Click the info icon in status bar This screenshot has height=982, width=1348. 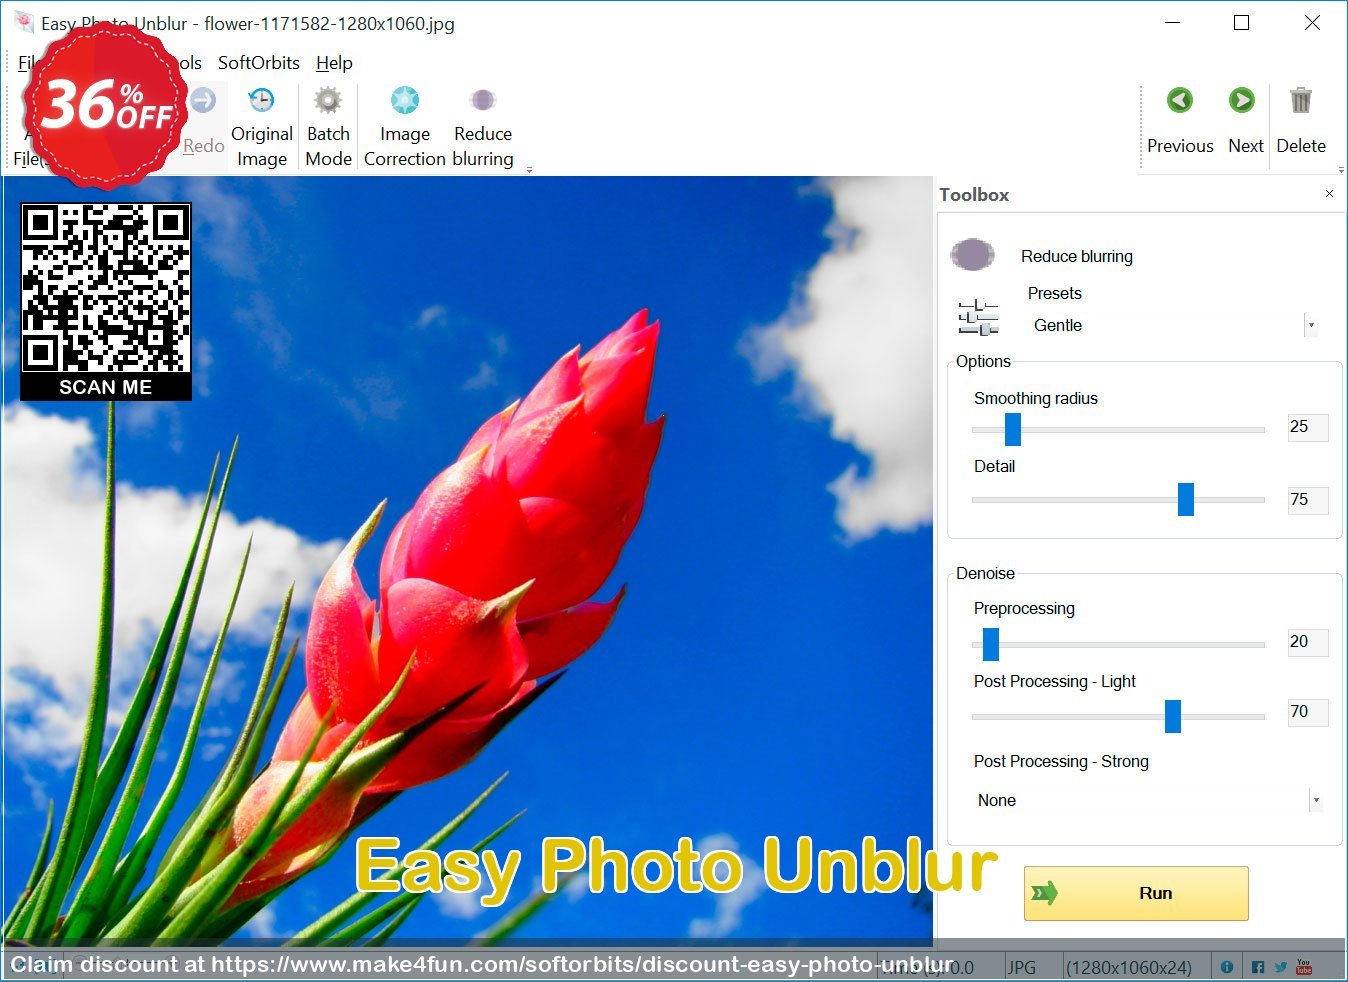pos(1226,967)
